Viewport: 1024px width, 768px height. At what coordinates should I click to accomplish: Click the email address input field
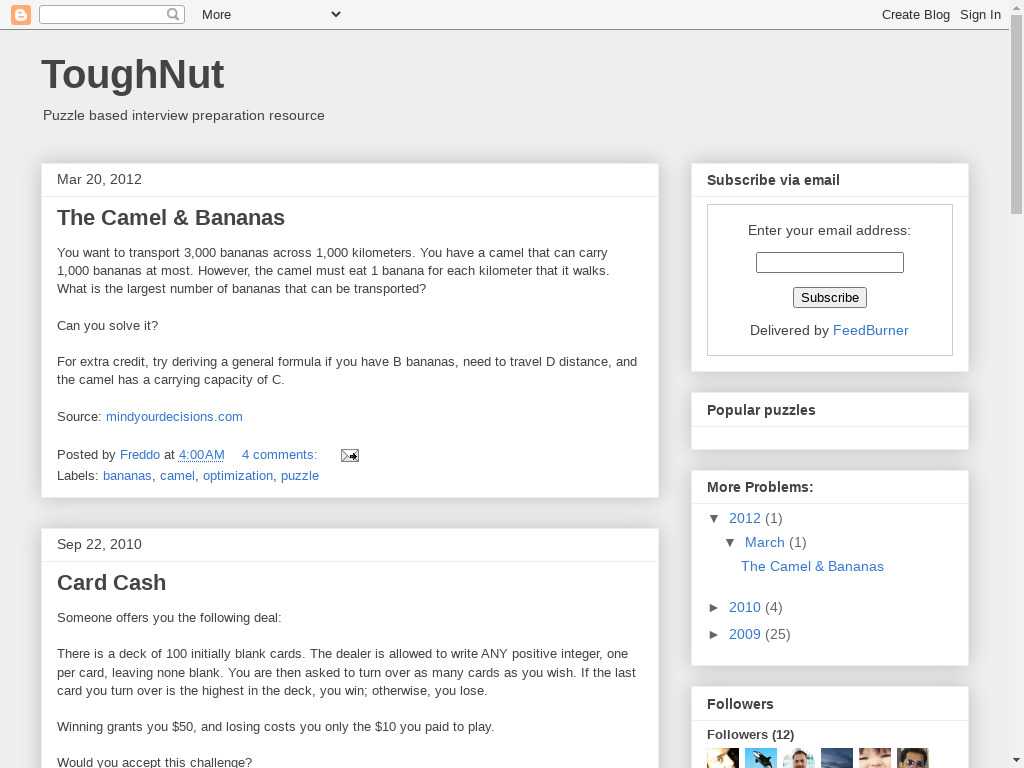tap(829, 262)
